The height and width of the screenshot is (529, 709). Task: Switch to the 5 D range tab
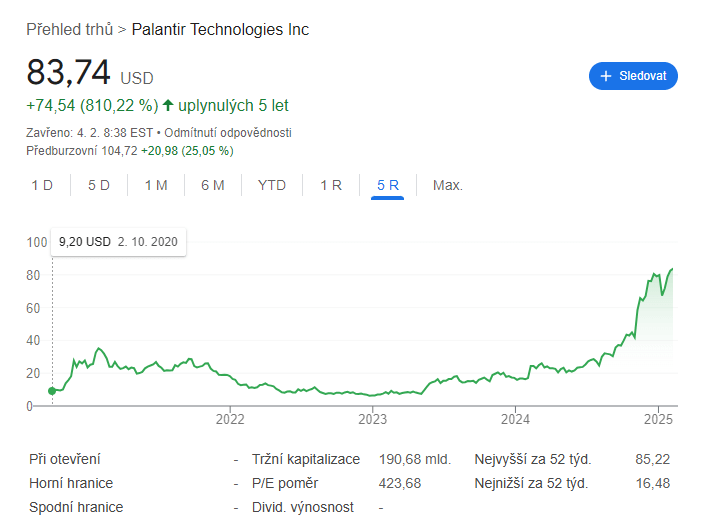click(99, 185)
